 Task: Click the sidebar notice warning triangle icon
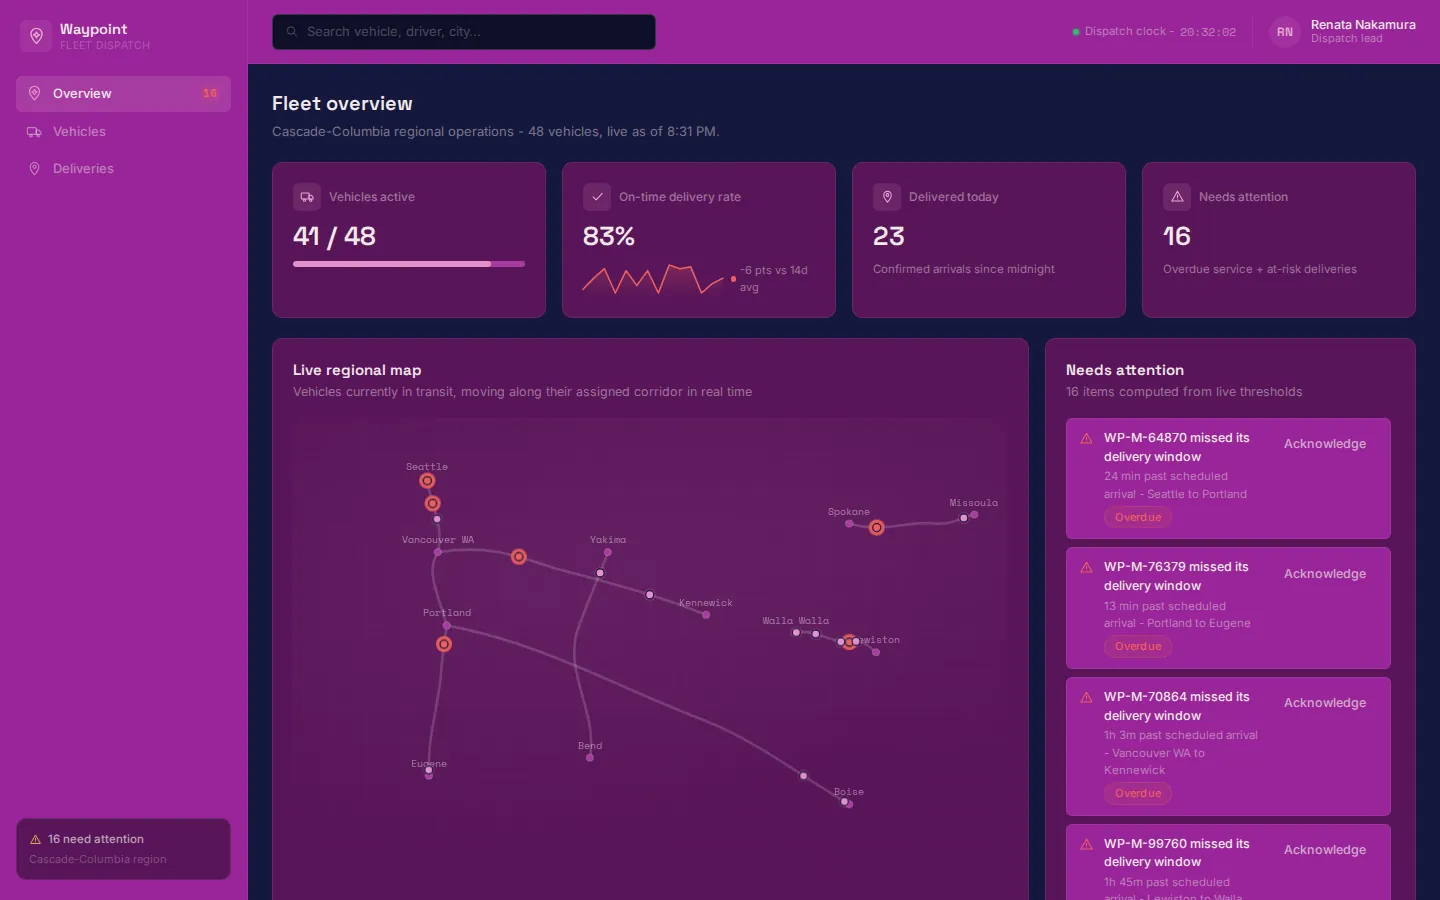coord(36,840)
